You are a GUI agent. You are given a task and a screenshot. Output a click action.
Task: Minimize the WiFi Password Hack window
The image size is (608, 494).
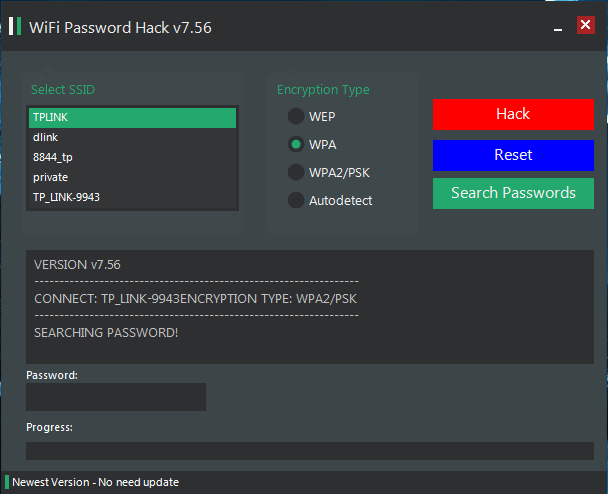(558, 29)
